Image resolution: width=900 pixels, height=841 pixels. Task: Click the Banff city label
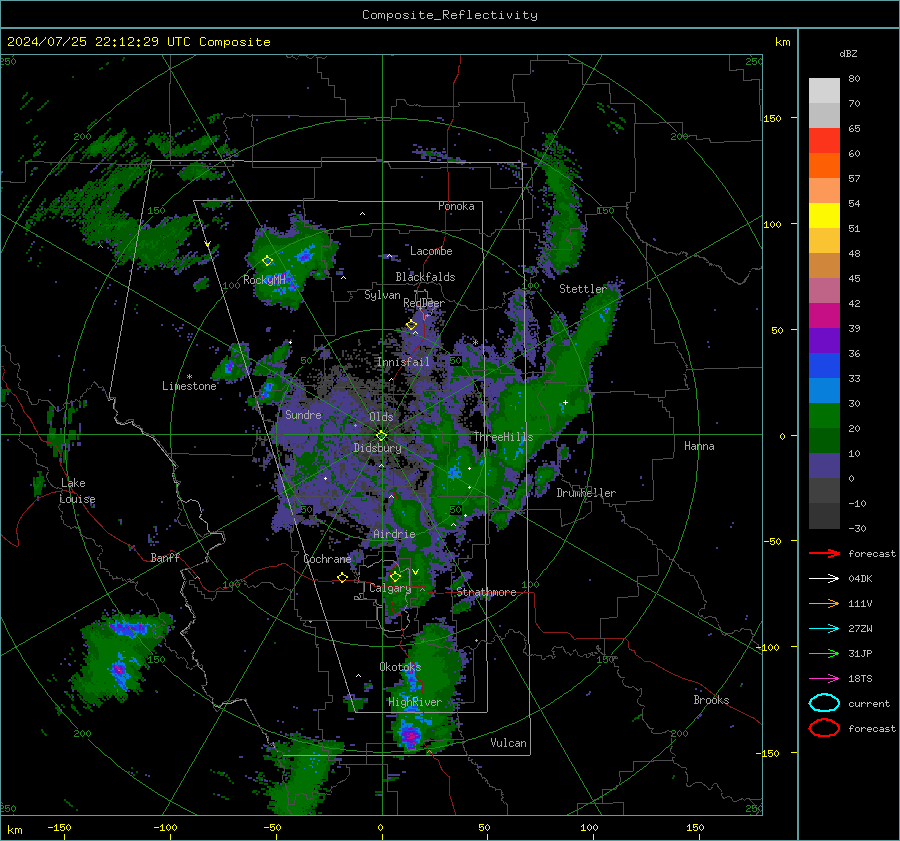165,558
